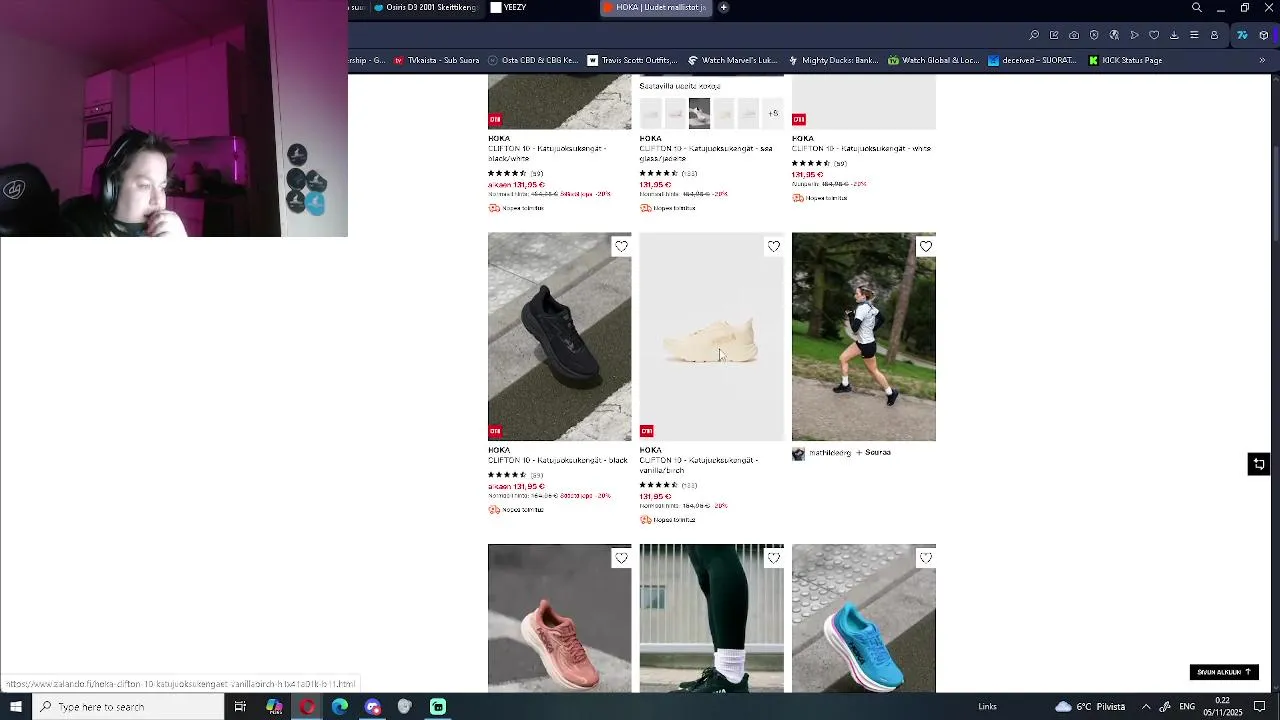Open the ENG language indicator
Viewport: 1280px width, 720px height.
coord(1188,707)
